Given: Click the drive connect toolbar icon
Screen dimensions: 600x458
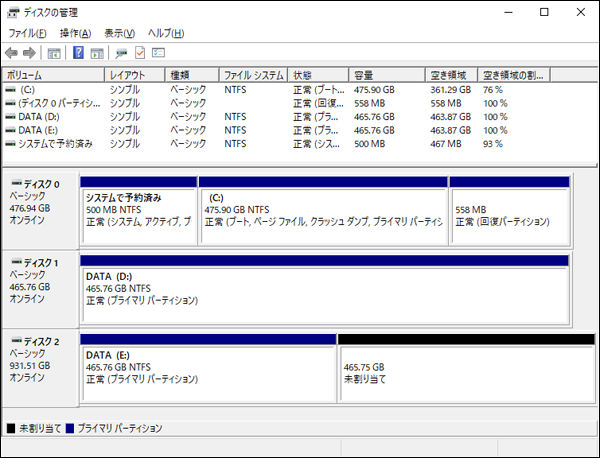Looking at the screenshot, I should (121, 53).
